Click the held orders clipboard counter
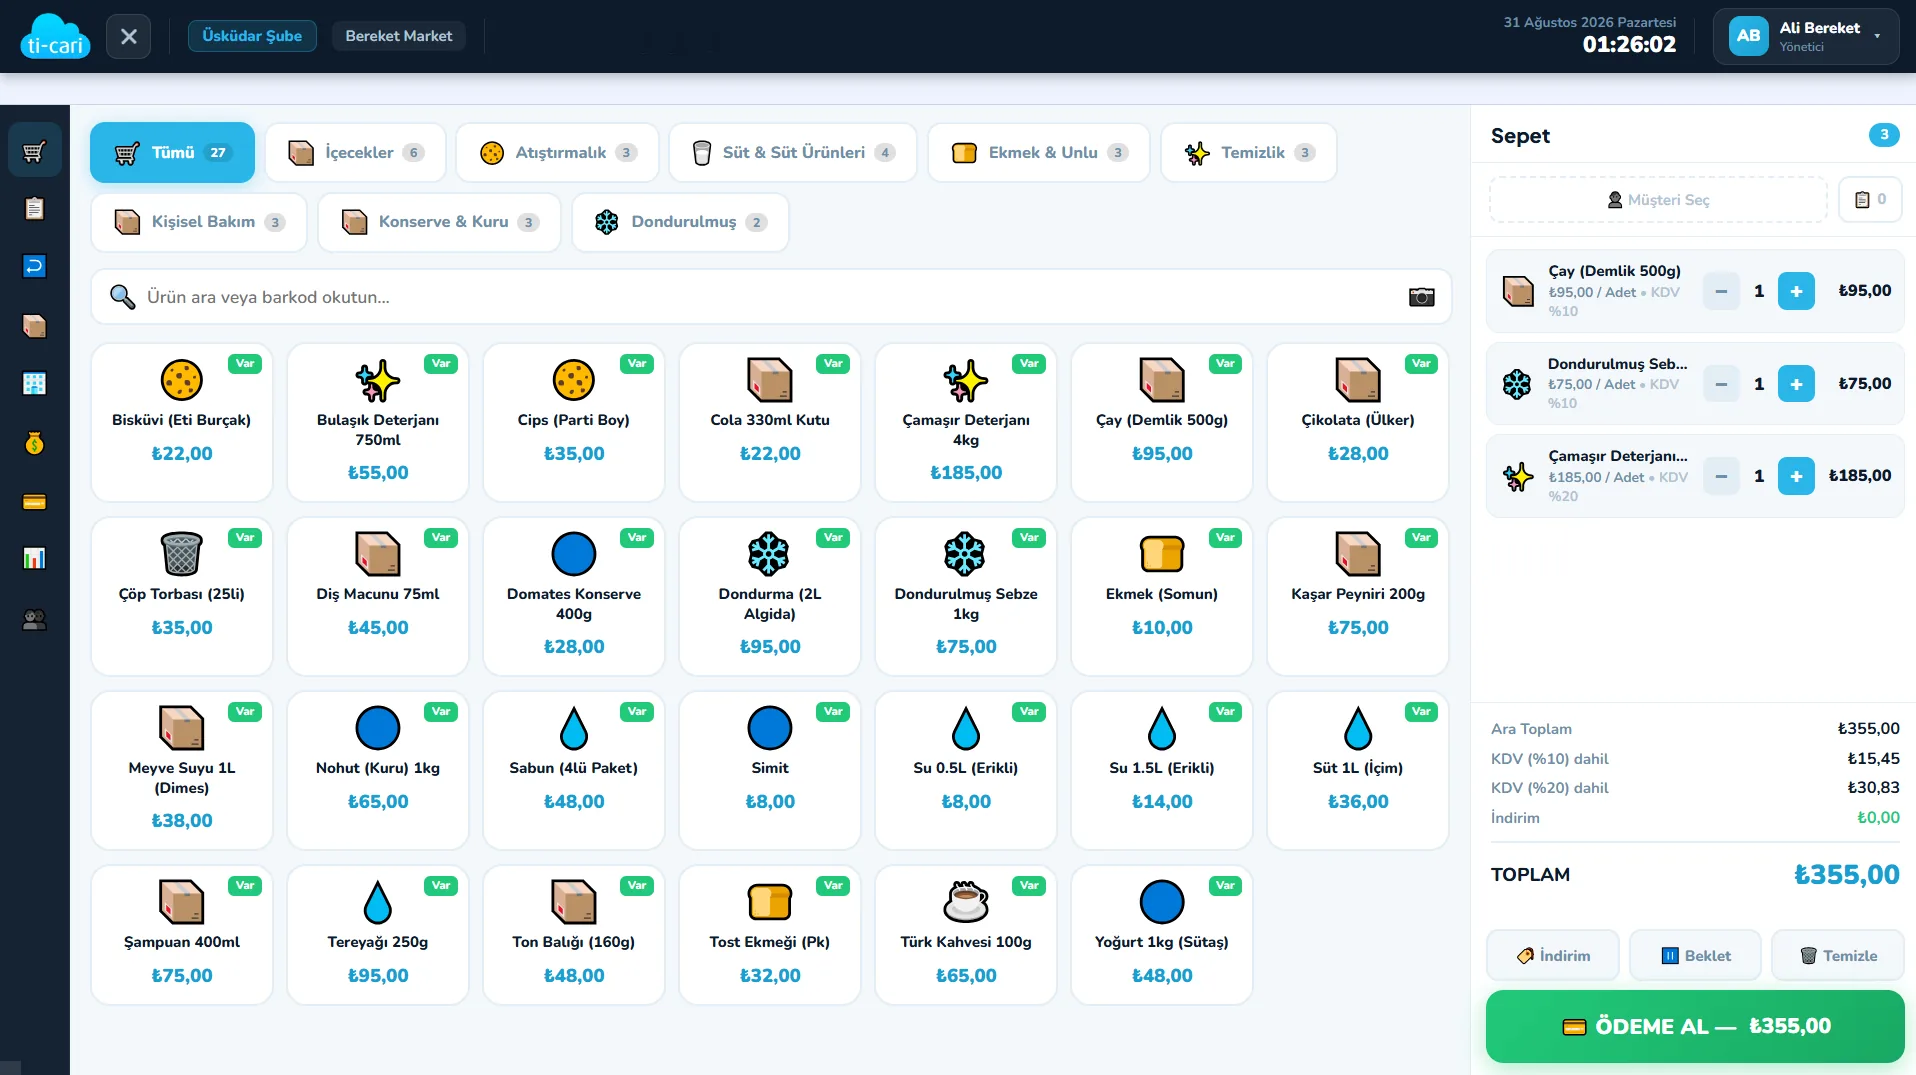The width and height of the screenshot is (1916, 1075). coord(1870,199)
